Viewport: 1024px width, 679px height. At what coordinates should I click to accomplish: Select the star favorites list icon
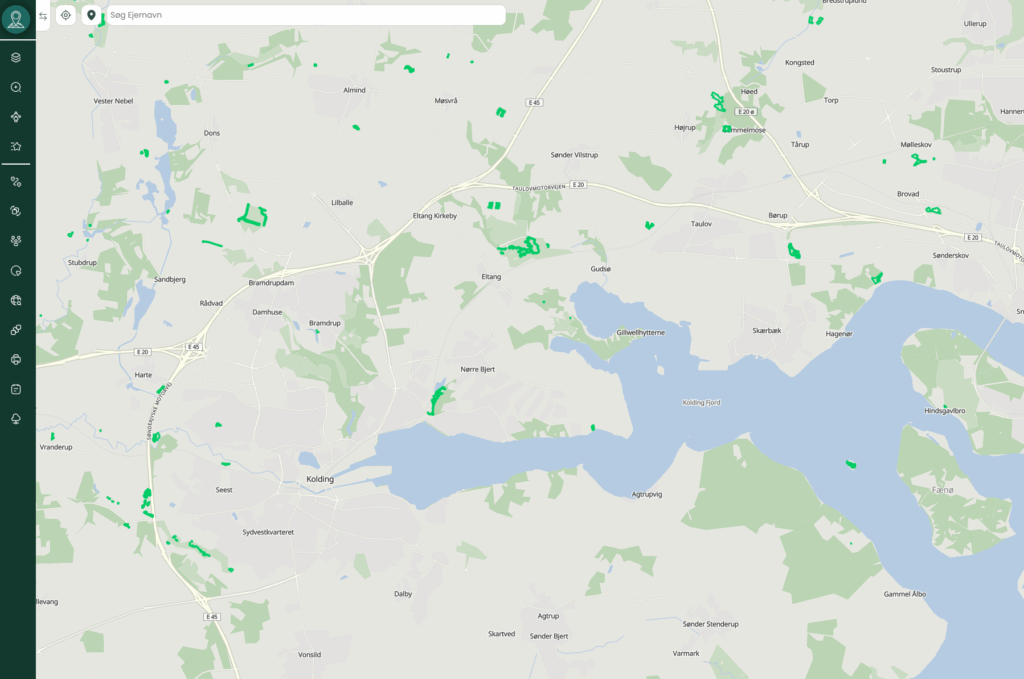click(x=16, y=146)
